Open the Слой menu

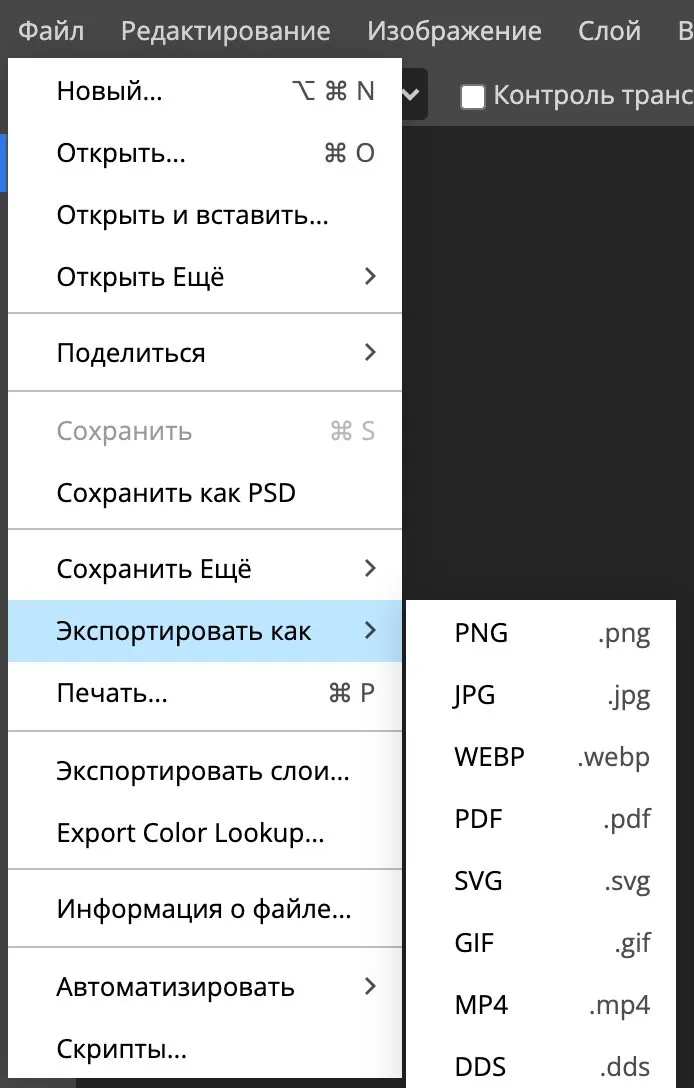pos(609,31)
